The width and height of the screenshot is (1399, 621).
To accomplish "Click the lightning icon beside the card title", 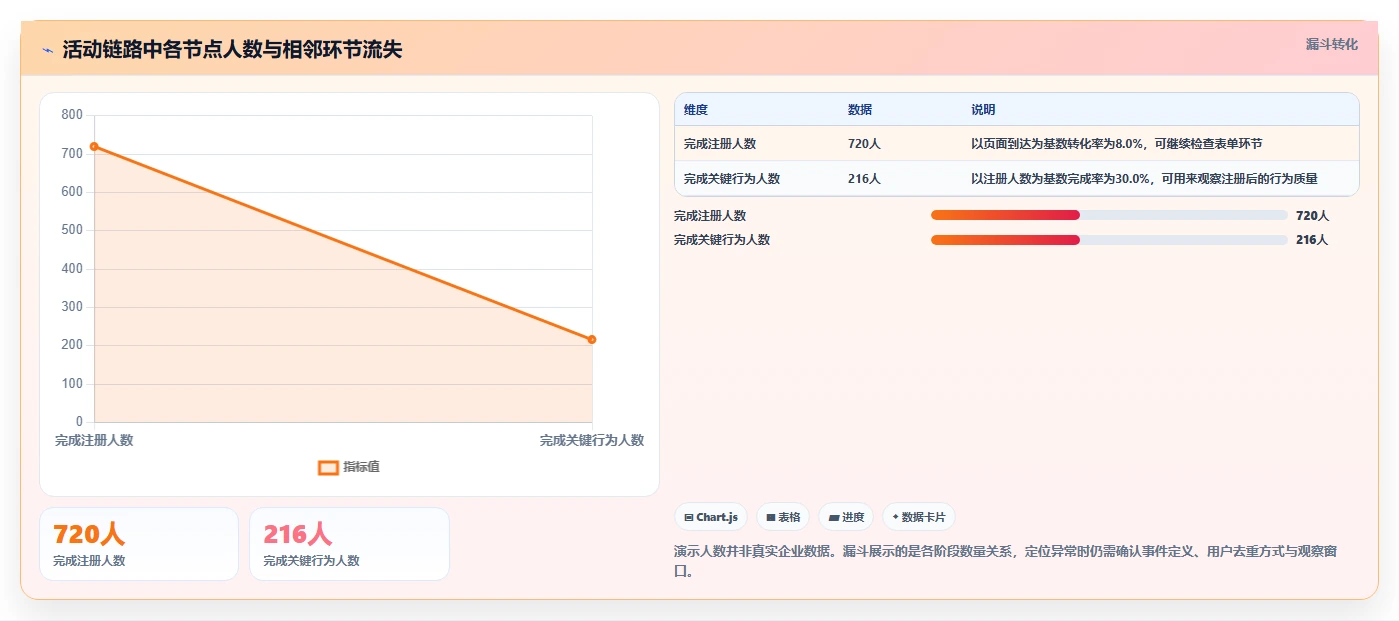I will pyautogui.click(x=47, y=50).
